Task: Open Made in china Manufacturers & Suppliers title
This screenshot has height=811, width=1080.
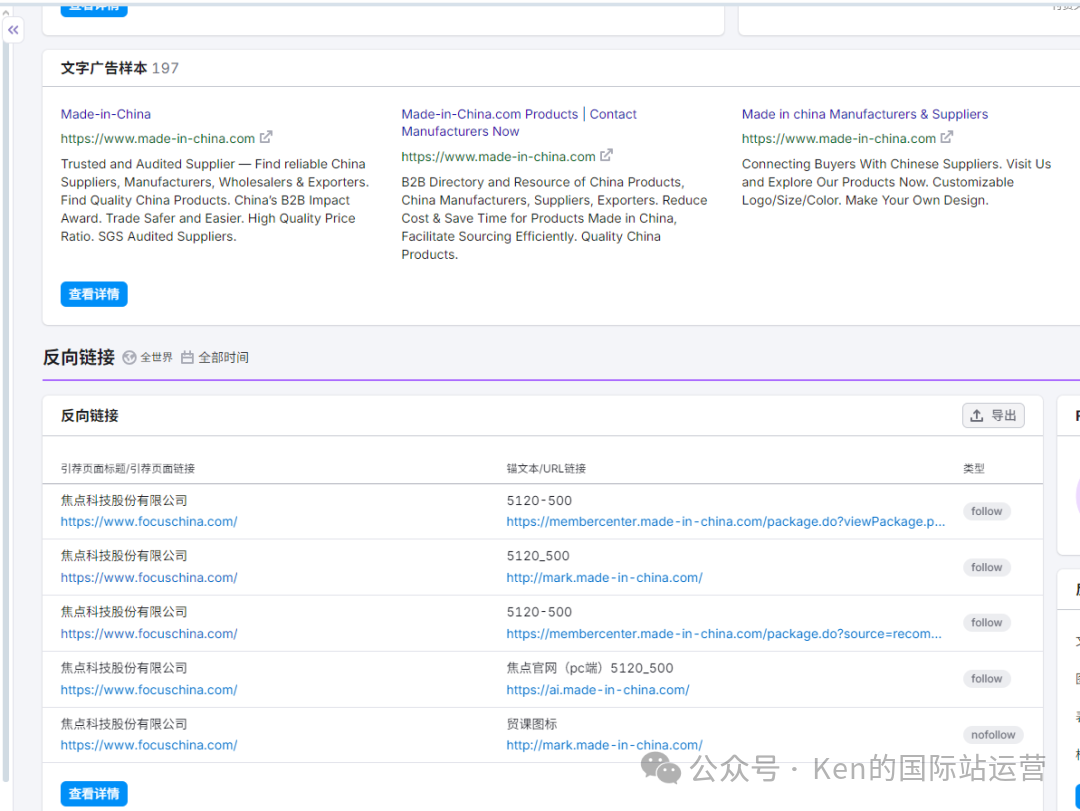Action: 864,114
